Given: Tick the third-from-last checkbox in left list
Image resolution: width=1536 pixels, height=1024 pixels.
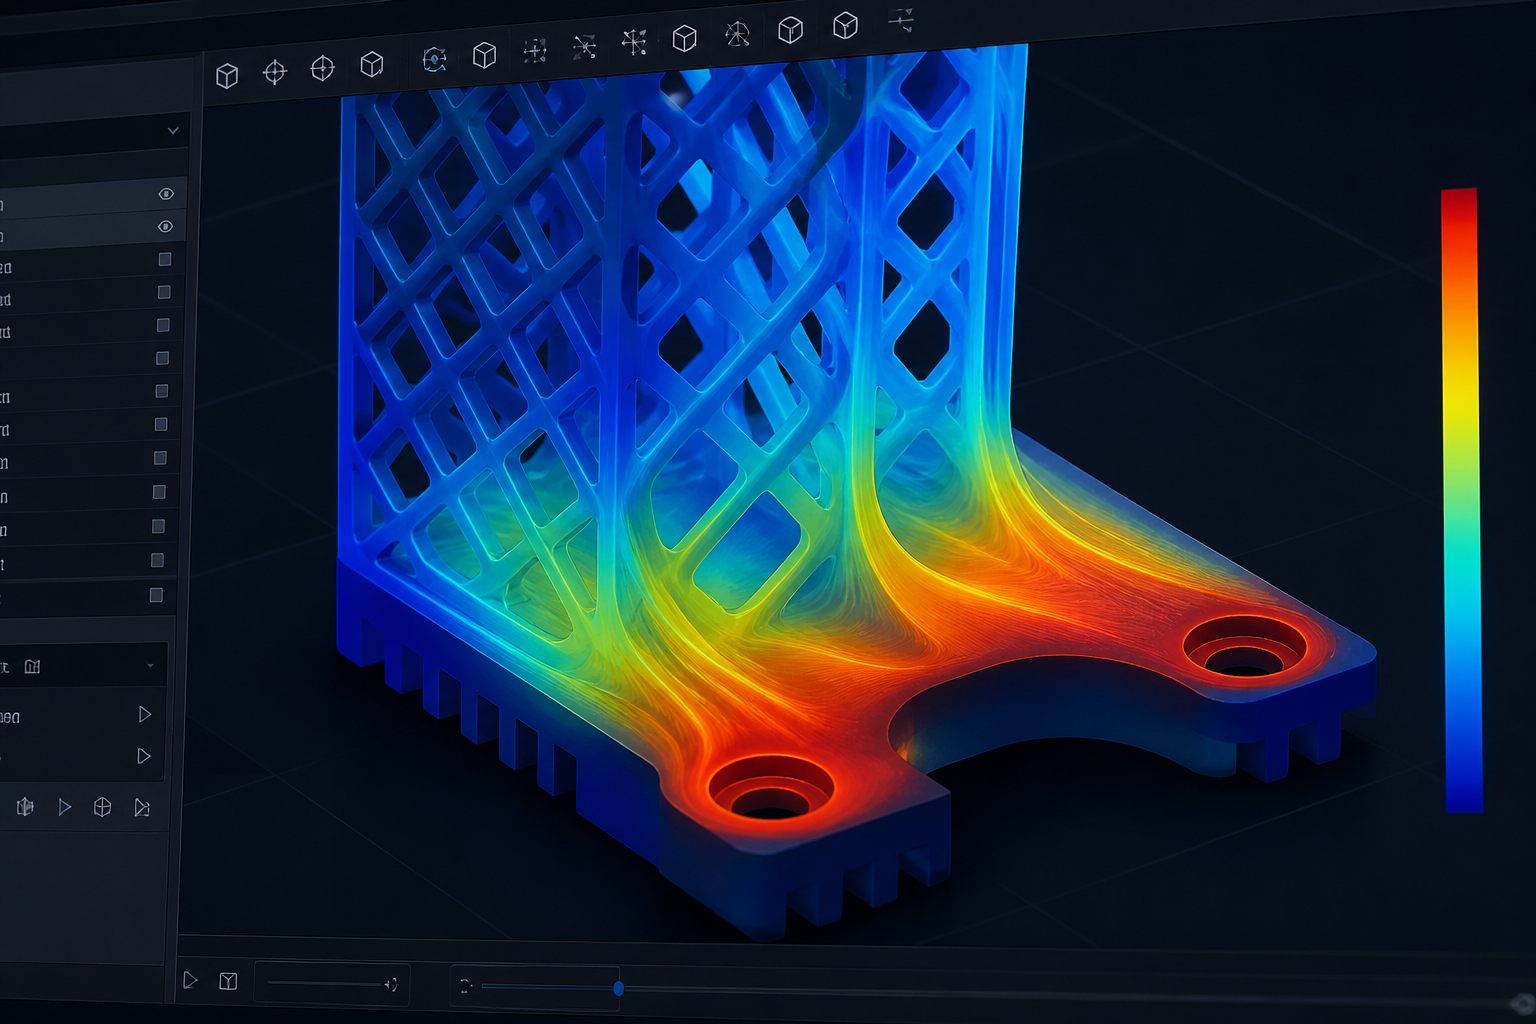Looking at the screenshot, I should (x=158, y=526).
